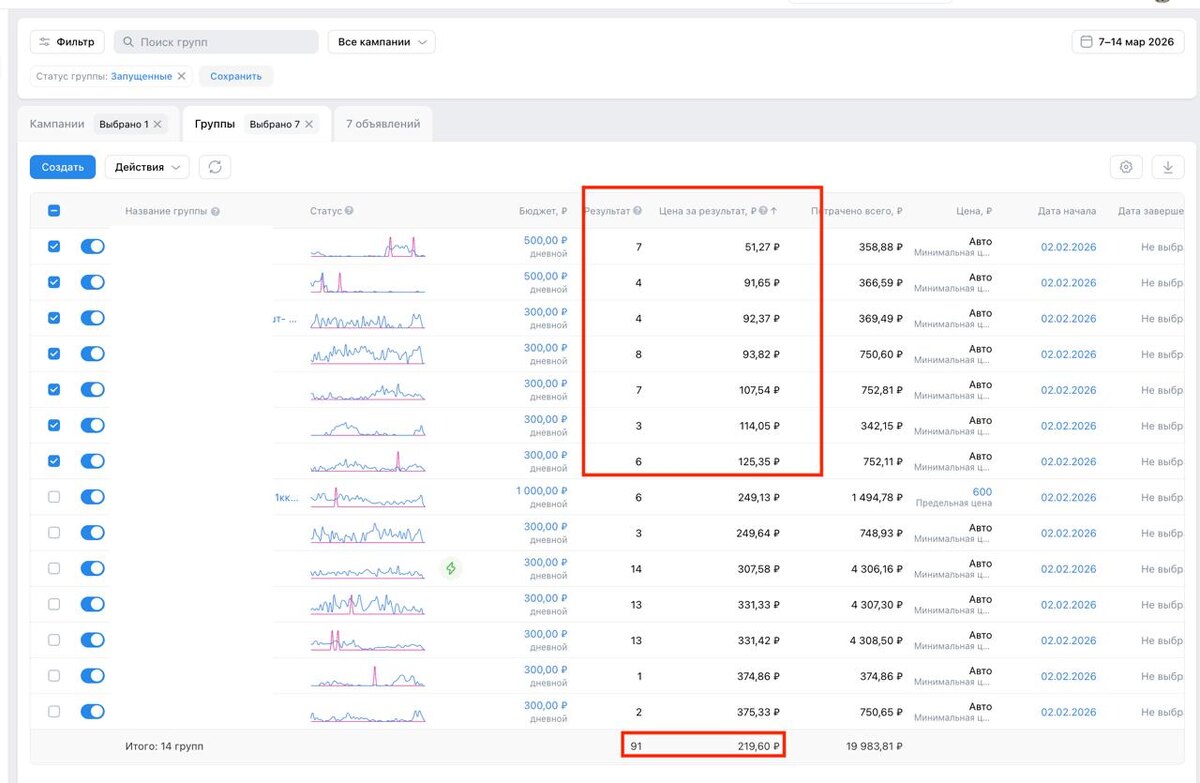Open the Действия dropdown
This screenshot has height=783, width=1200.
tap(147, 167)
